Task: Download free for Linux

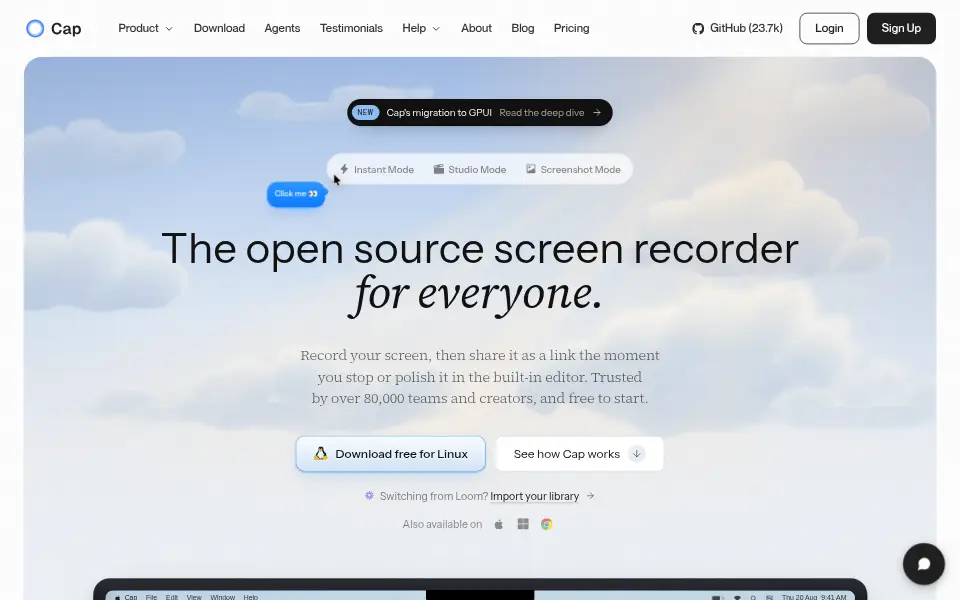Action: tap(391, 454)
